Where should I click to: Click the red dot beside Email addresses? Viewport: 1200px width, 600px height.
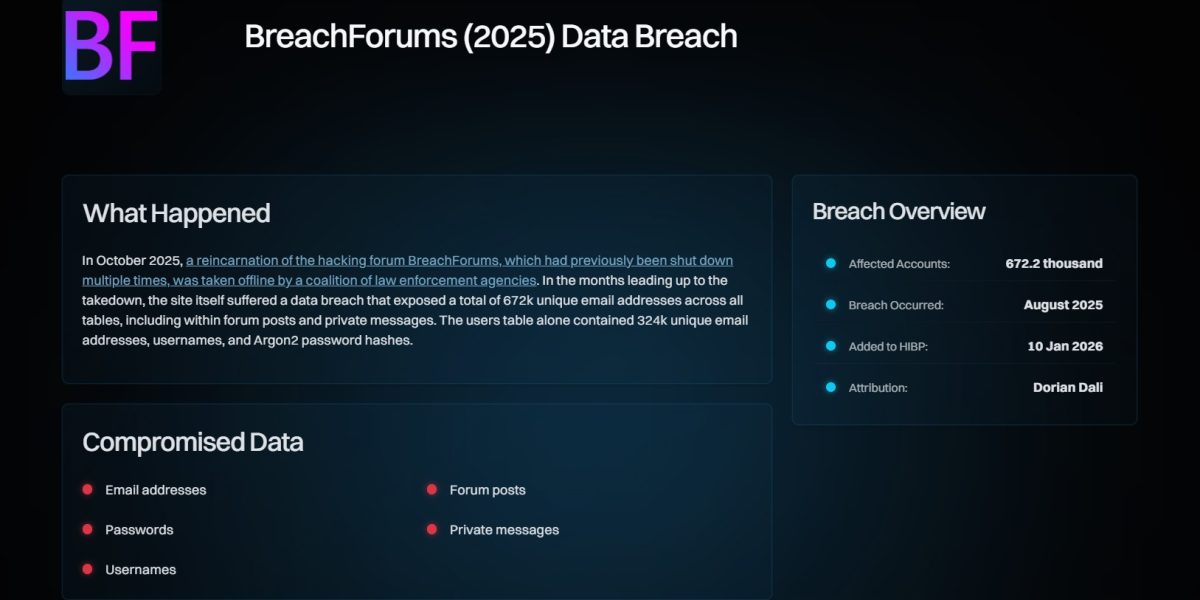pyautogui.click(x=87, y=490)
